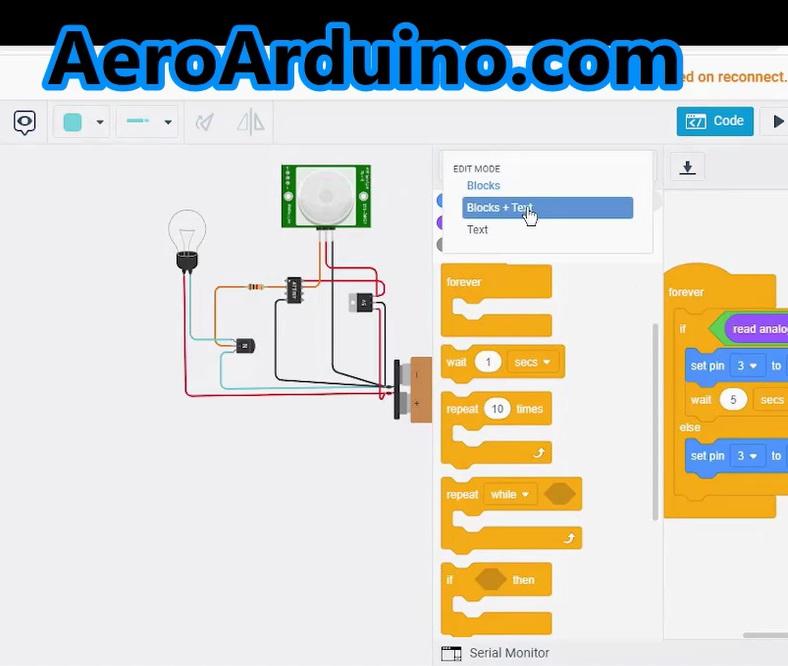Click the empty condition slot in repeat while
Viewport: 788px width, 666px height.
[559, 494]
